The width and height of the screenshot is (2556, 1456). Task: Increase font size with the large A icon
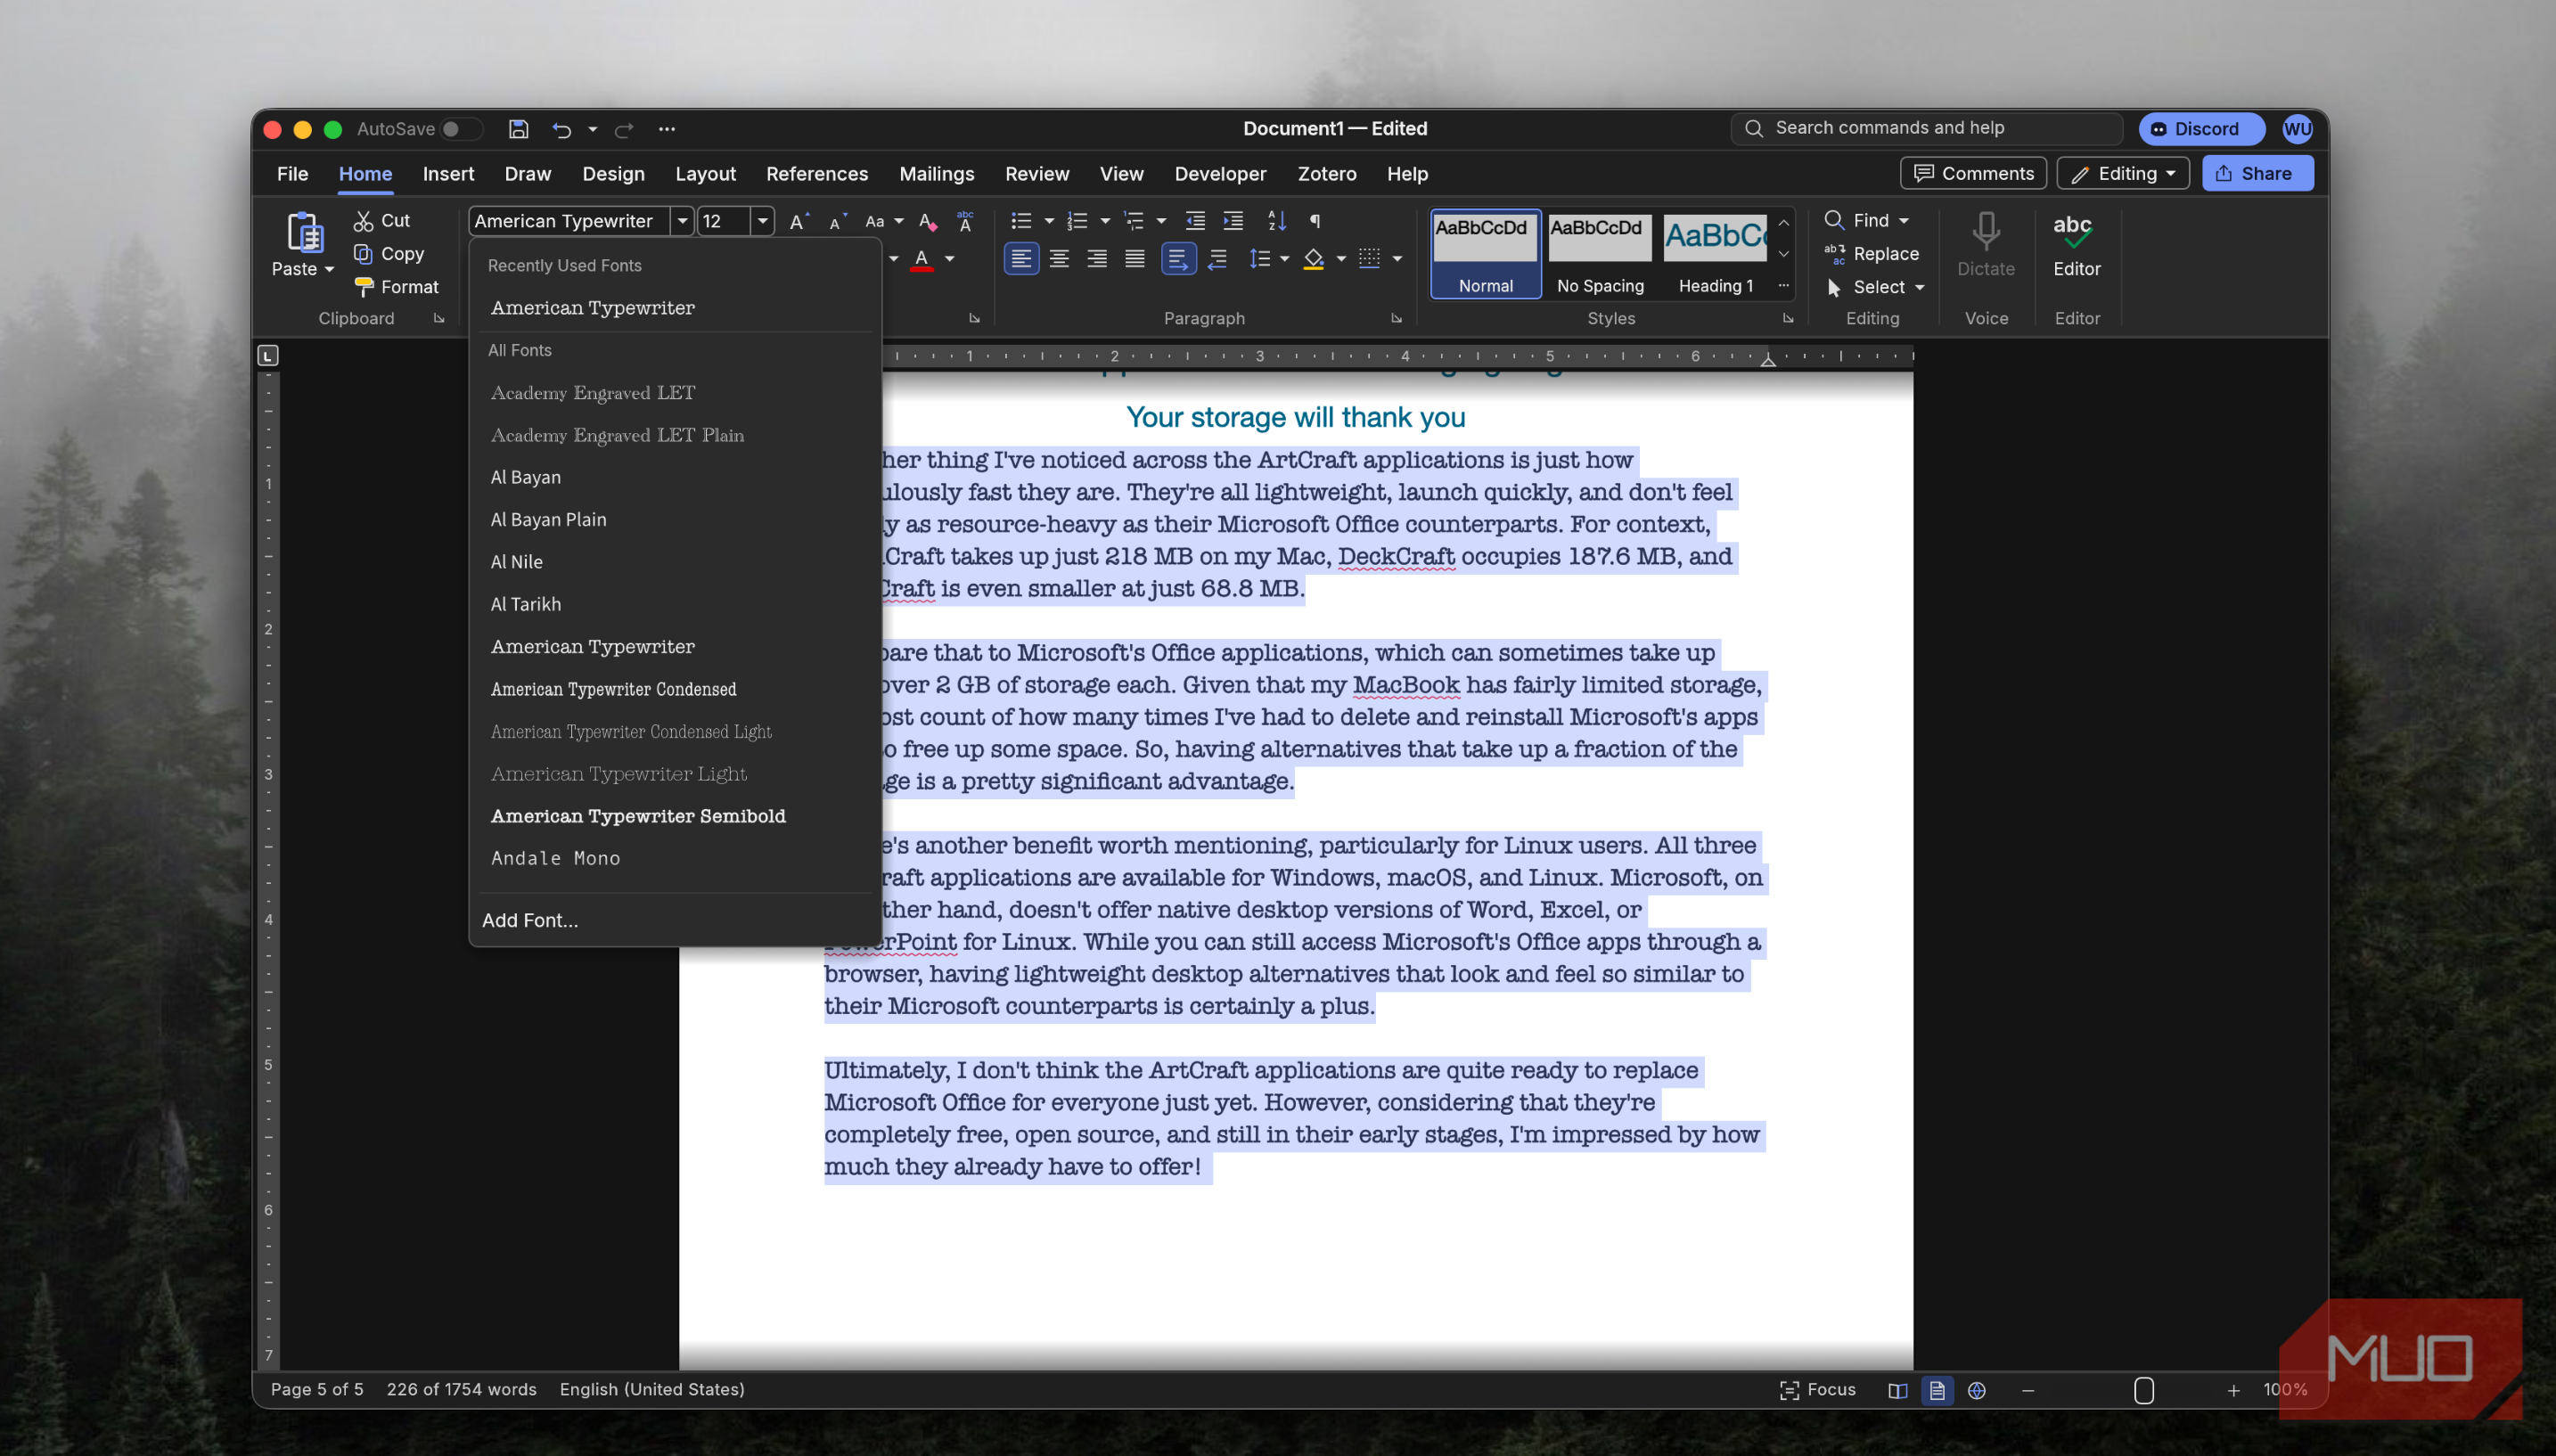point(798,221)
